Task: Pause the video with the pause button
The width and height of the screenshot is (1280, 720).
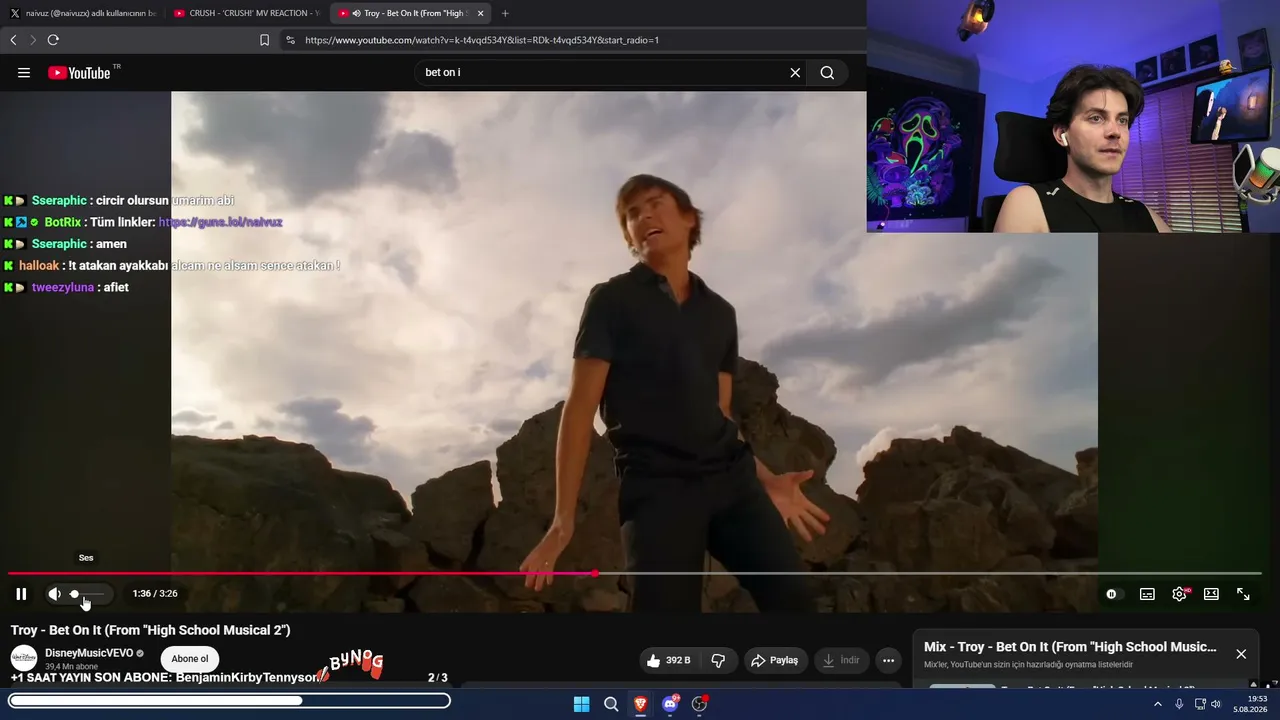Action: click(x=21, y=594)
